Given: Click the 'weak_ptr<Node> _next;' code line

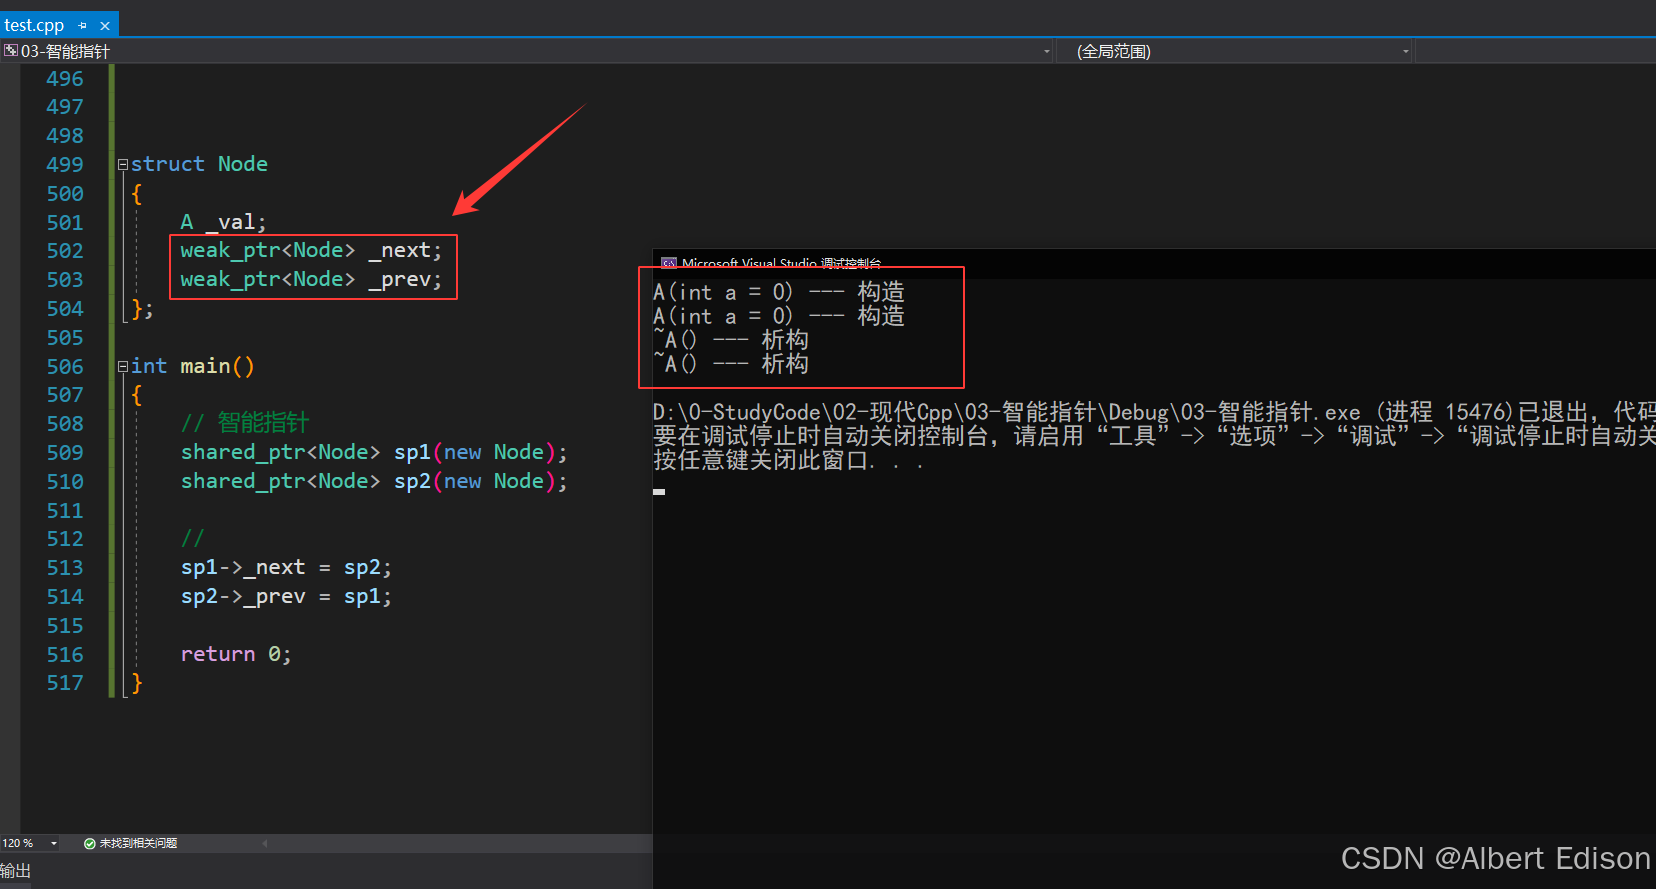Looking at the screenshot, I should [x=311, y=251].
